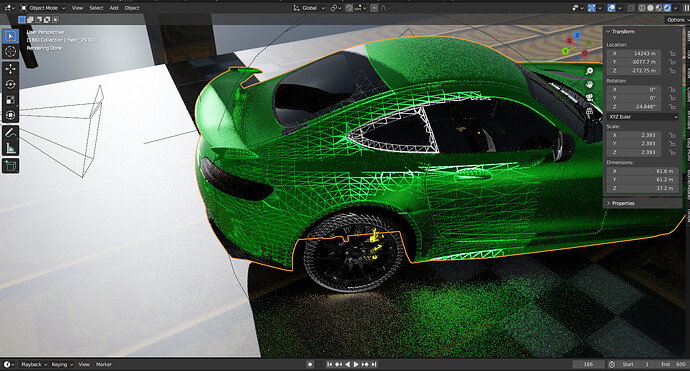Activate the 3D Cursor tool
Viewport: 690px width, 371px height.
click(11, 51)
